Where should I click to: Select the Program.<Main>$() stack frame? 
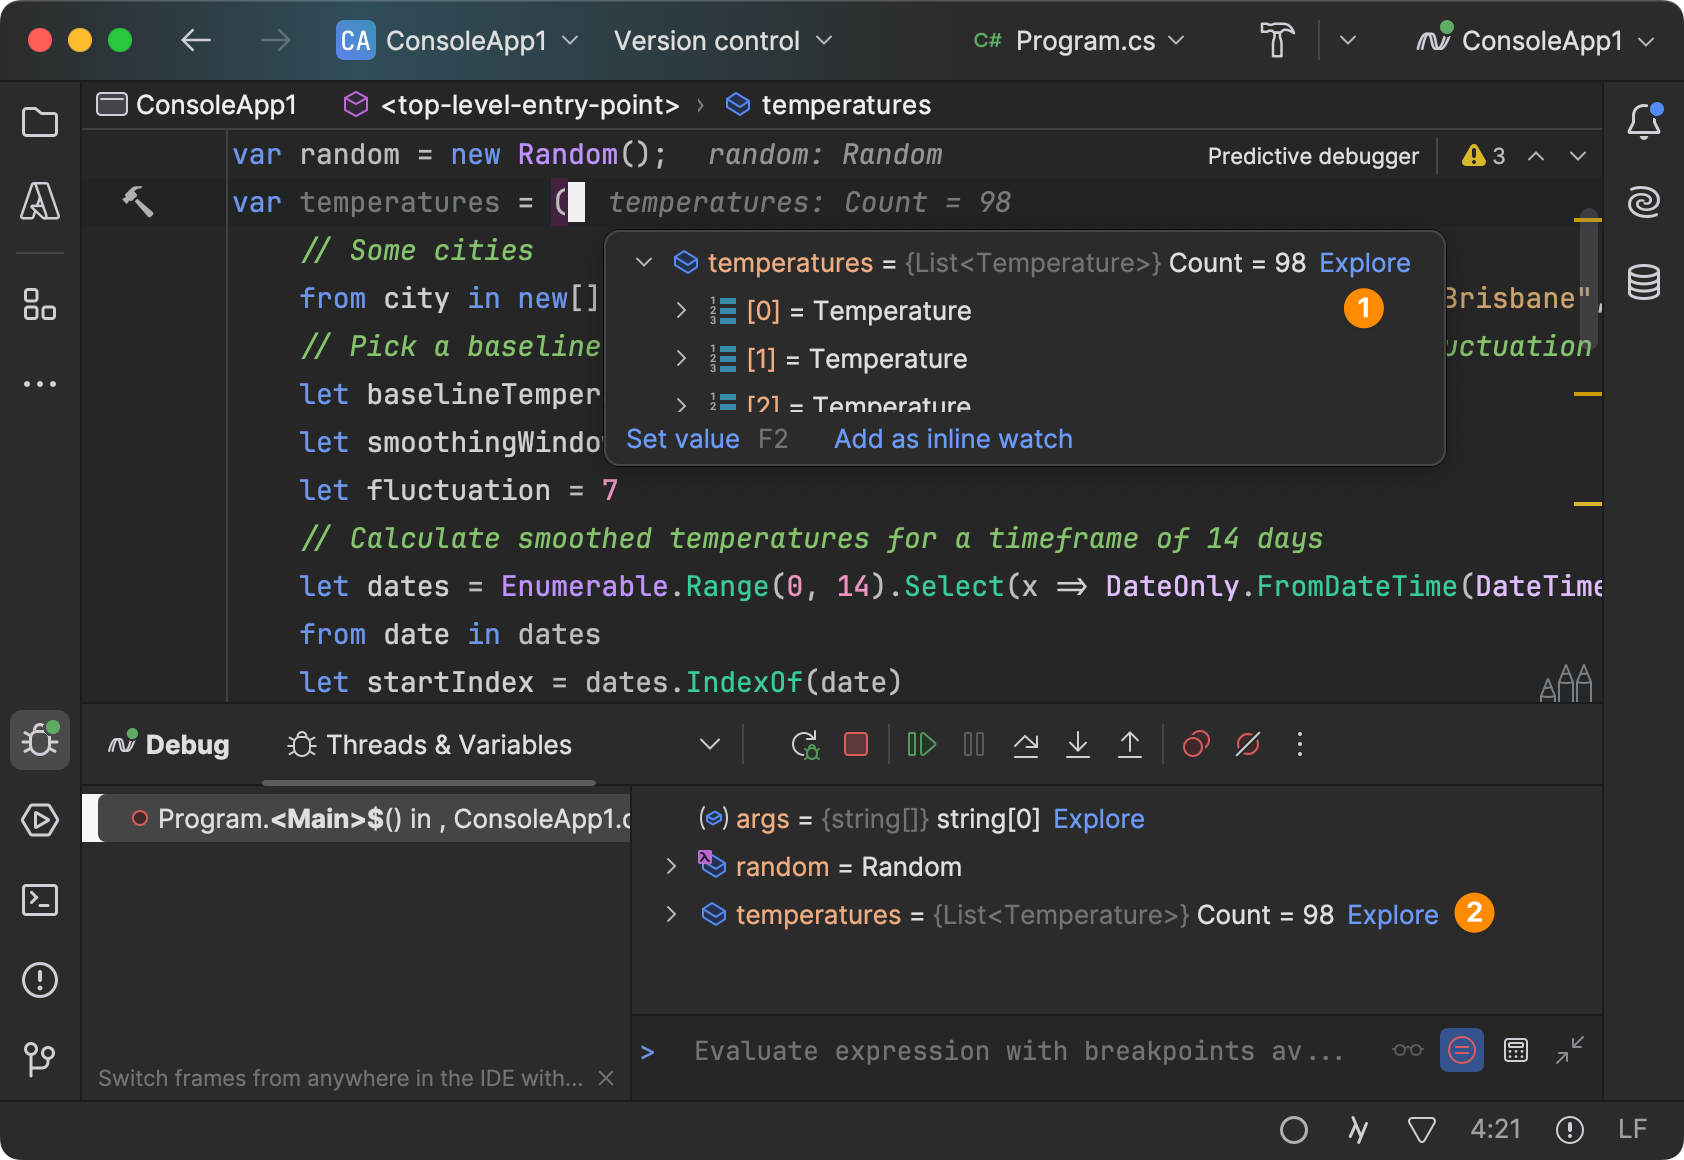click(357, 819)
